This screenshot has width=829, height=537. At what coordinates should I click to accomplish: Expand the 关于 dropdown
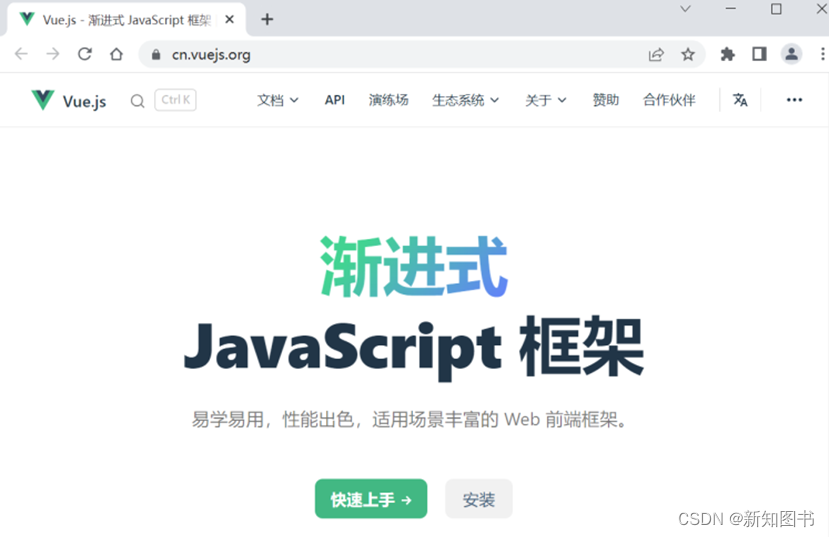click(x=546, y=100)
